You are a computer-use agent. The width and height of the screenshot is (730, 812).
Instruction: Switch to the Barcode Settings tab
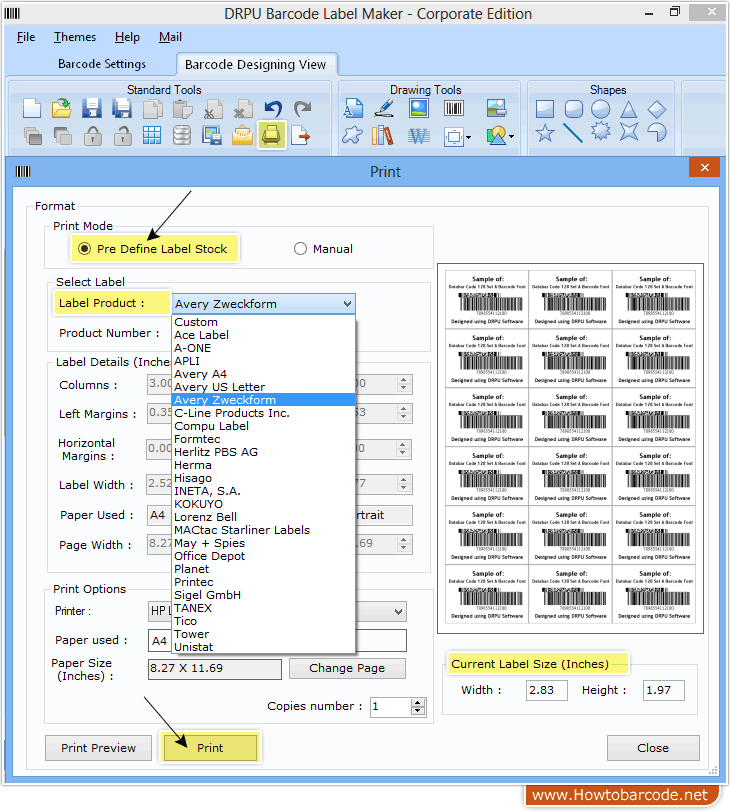(x=102, y=64)
